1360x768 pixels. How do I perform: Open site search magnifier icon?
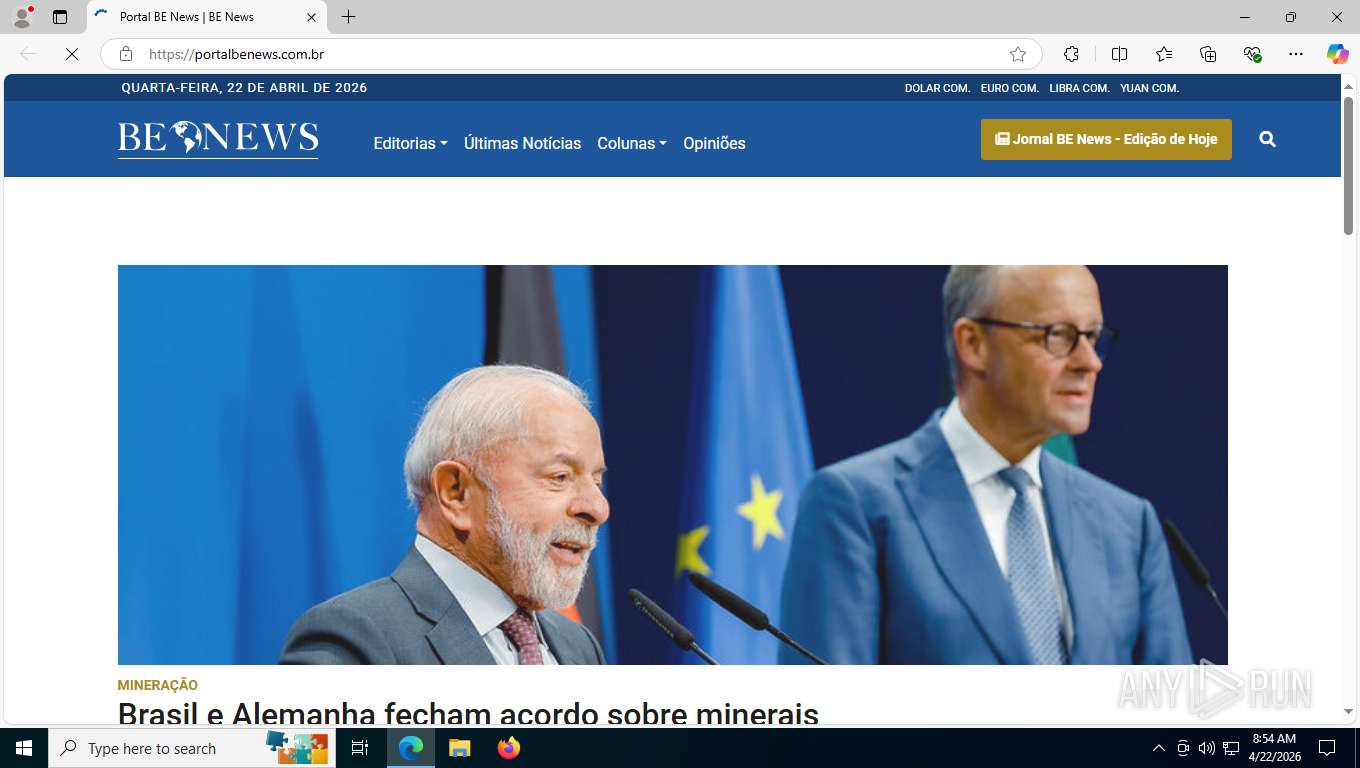(1267, 139)
